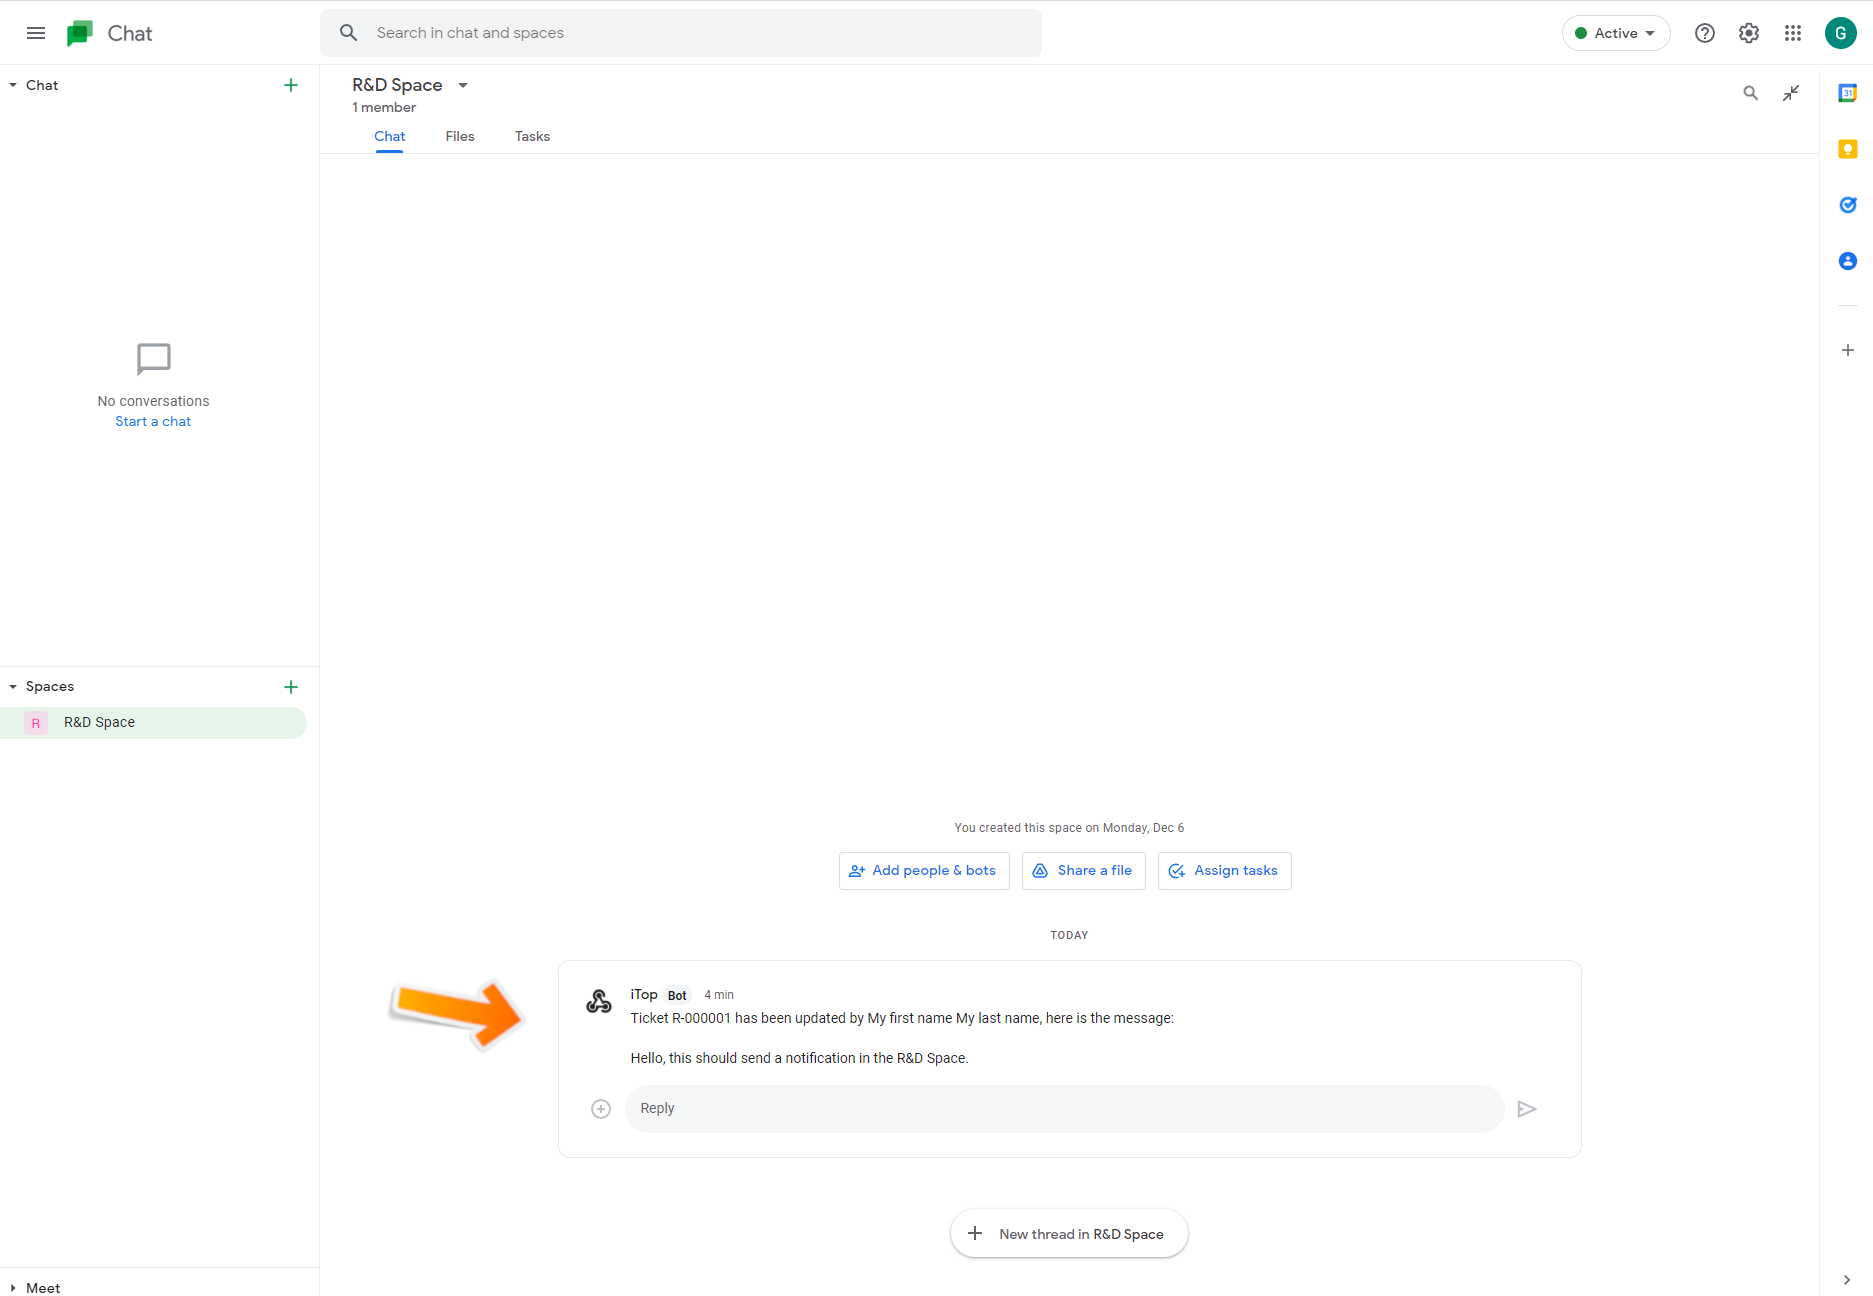This screenshot has height=1296, width=1873.
Task: Open Contacts in the side panel
Action: point(1848,261)
